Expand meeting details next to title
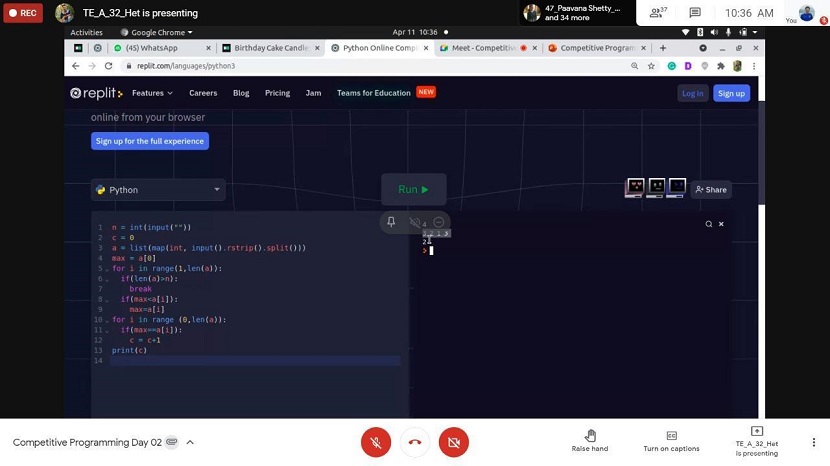Viewport: 830px width, 466px height. pos(190,442)
